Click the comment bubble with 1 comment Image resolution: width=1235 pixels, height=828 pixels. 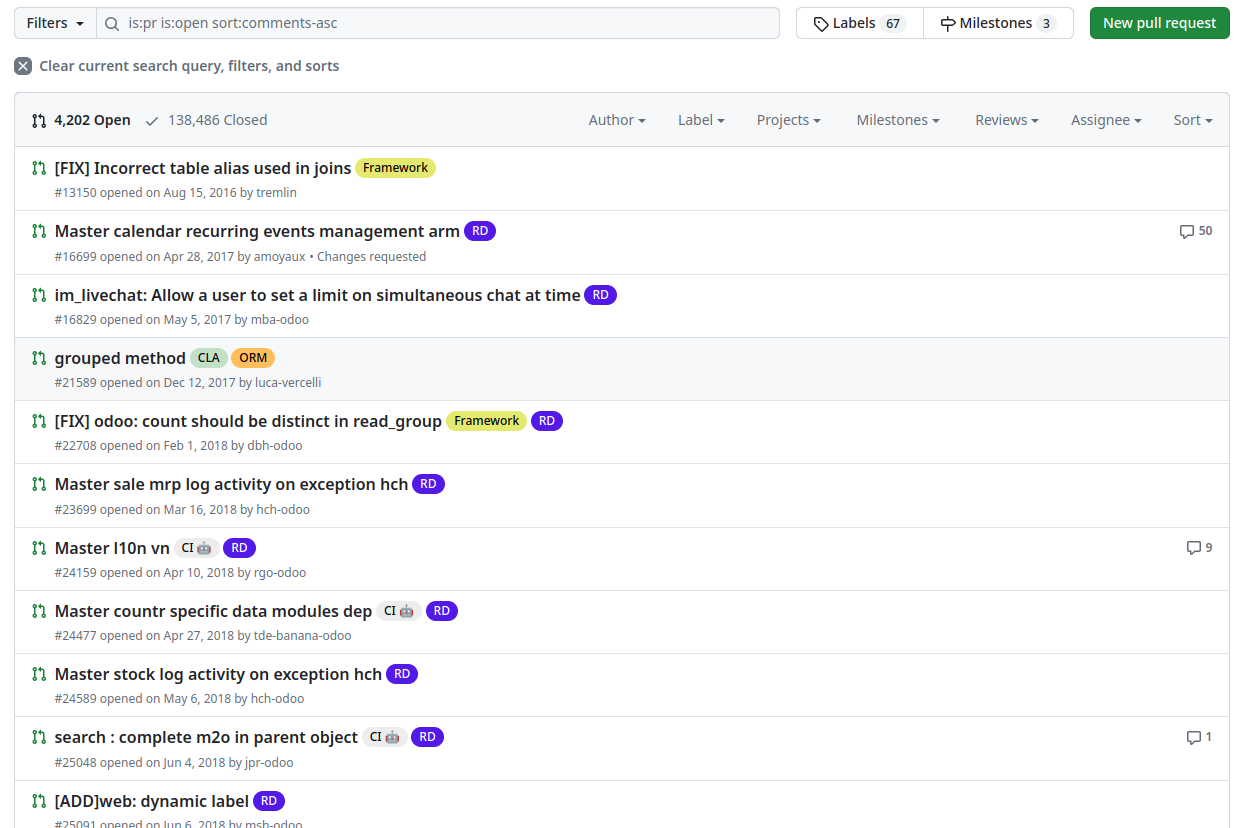pyautogui.click(x=1194, y=737)
